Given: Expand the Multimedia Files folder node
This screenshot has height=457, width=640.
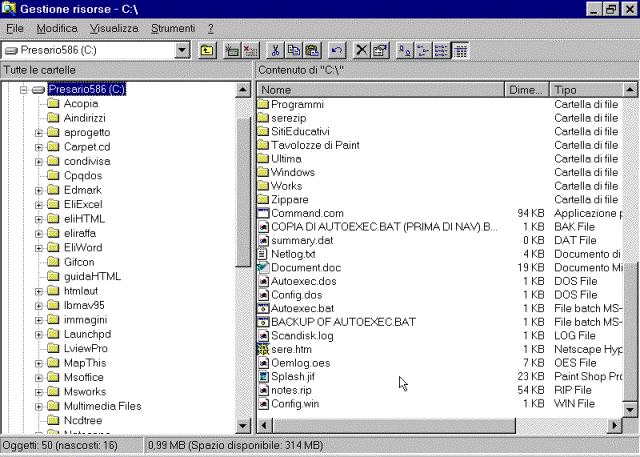Looking at the screenshot, I should 38,406.
